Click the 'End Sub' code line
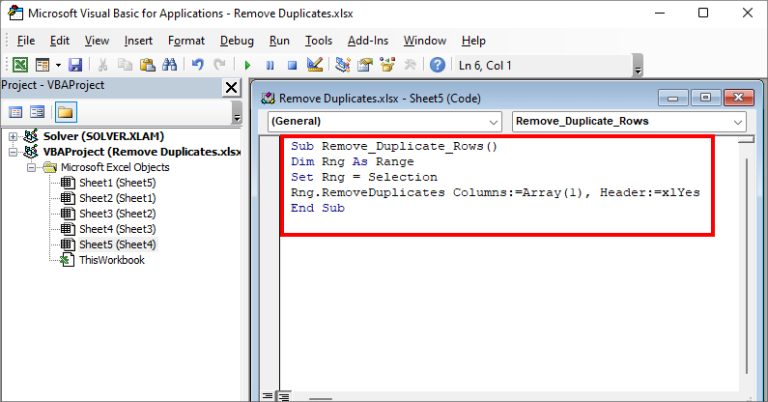 318,208
